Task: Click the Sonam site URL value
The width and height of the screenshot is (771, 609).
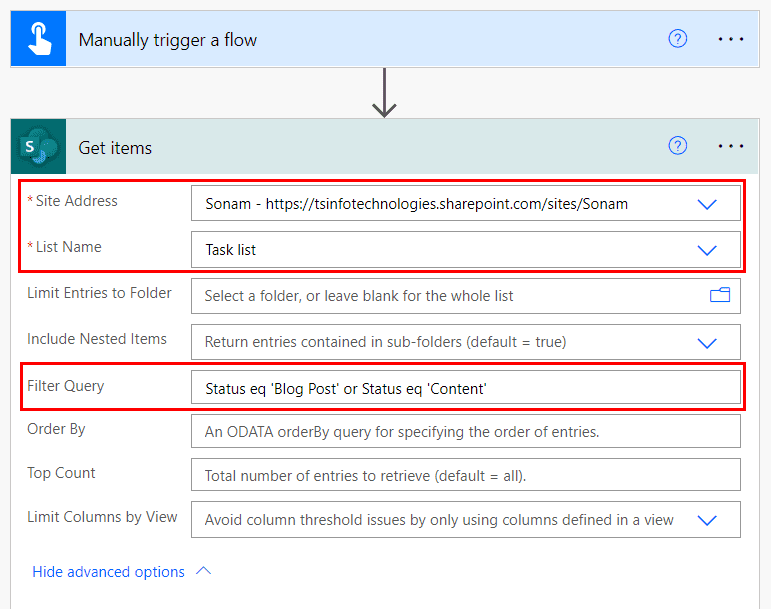Action: (416, 203)
